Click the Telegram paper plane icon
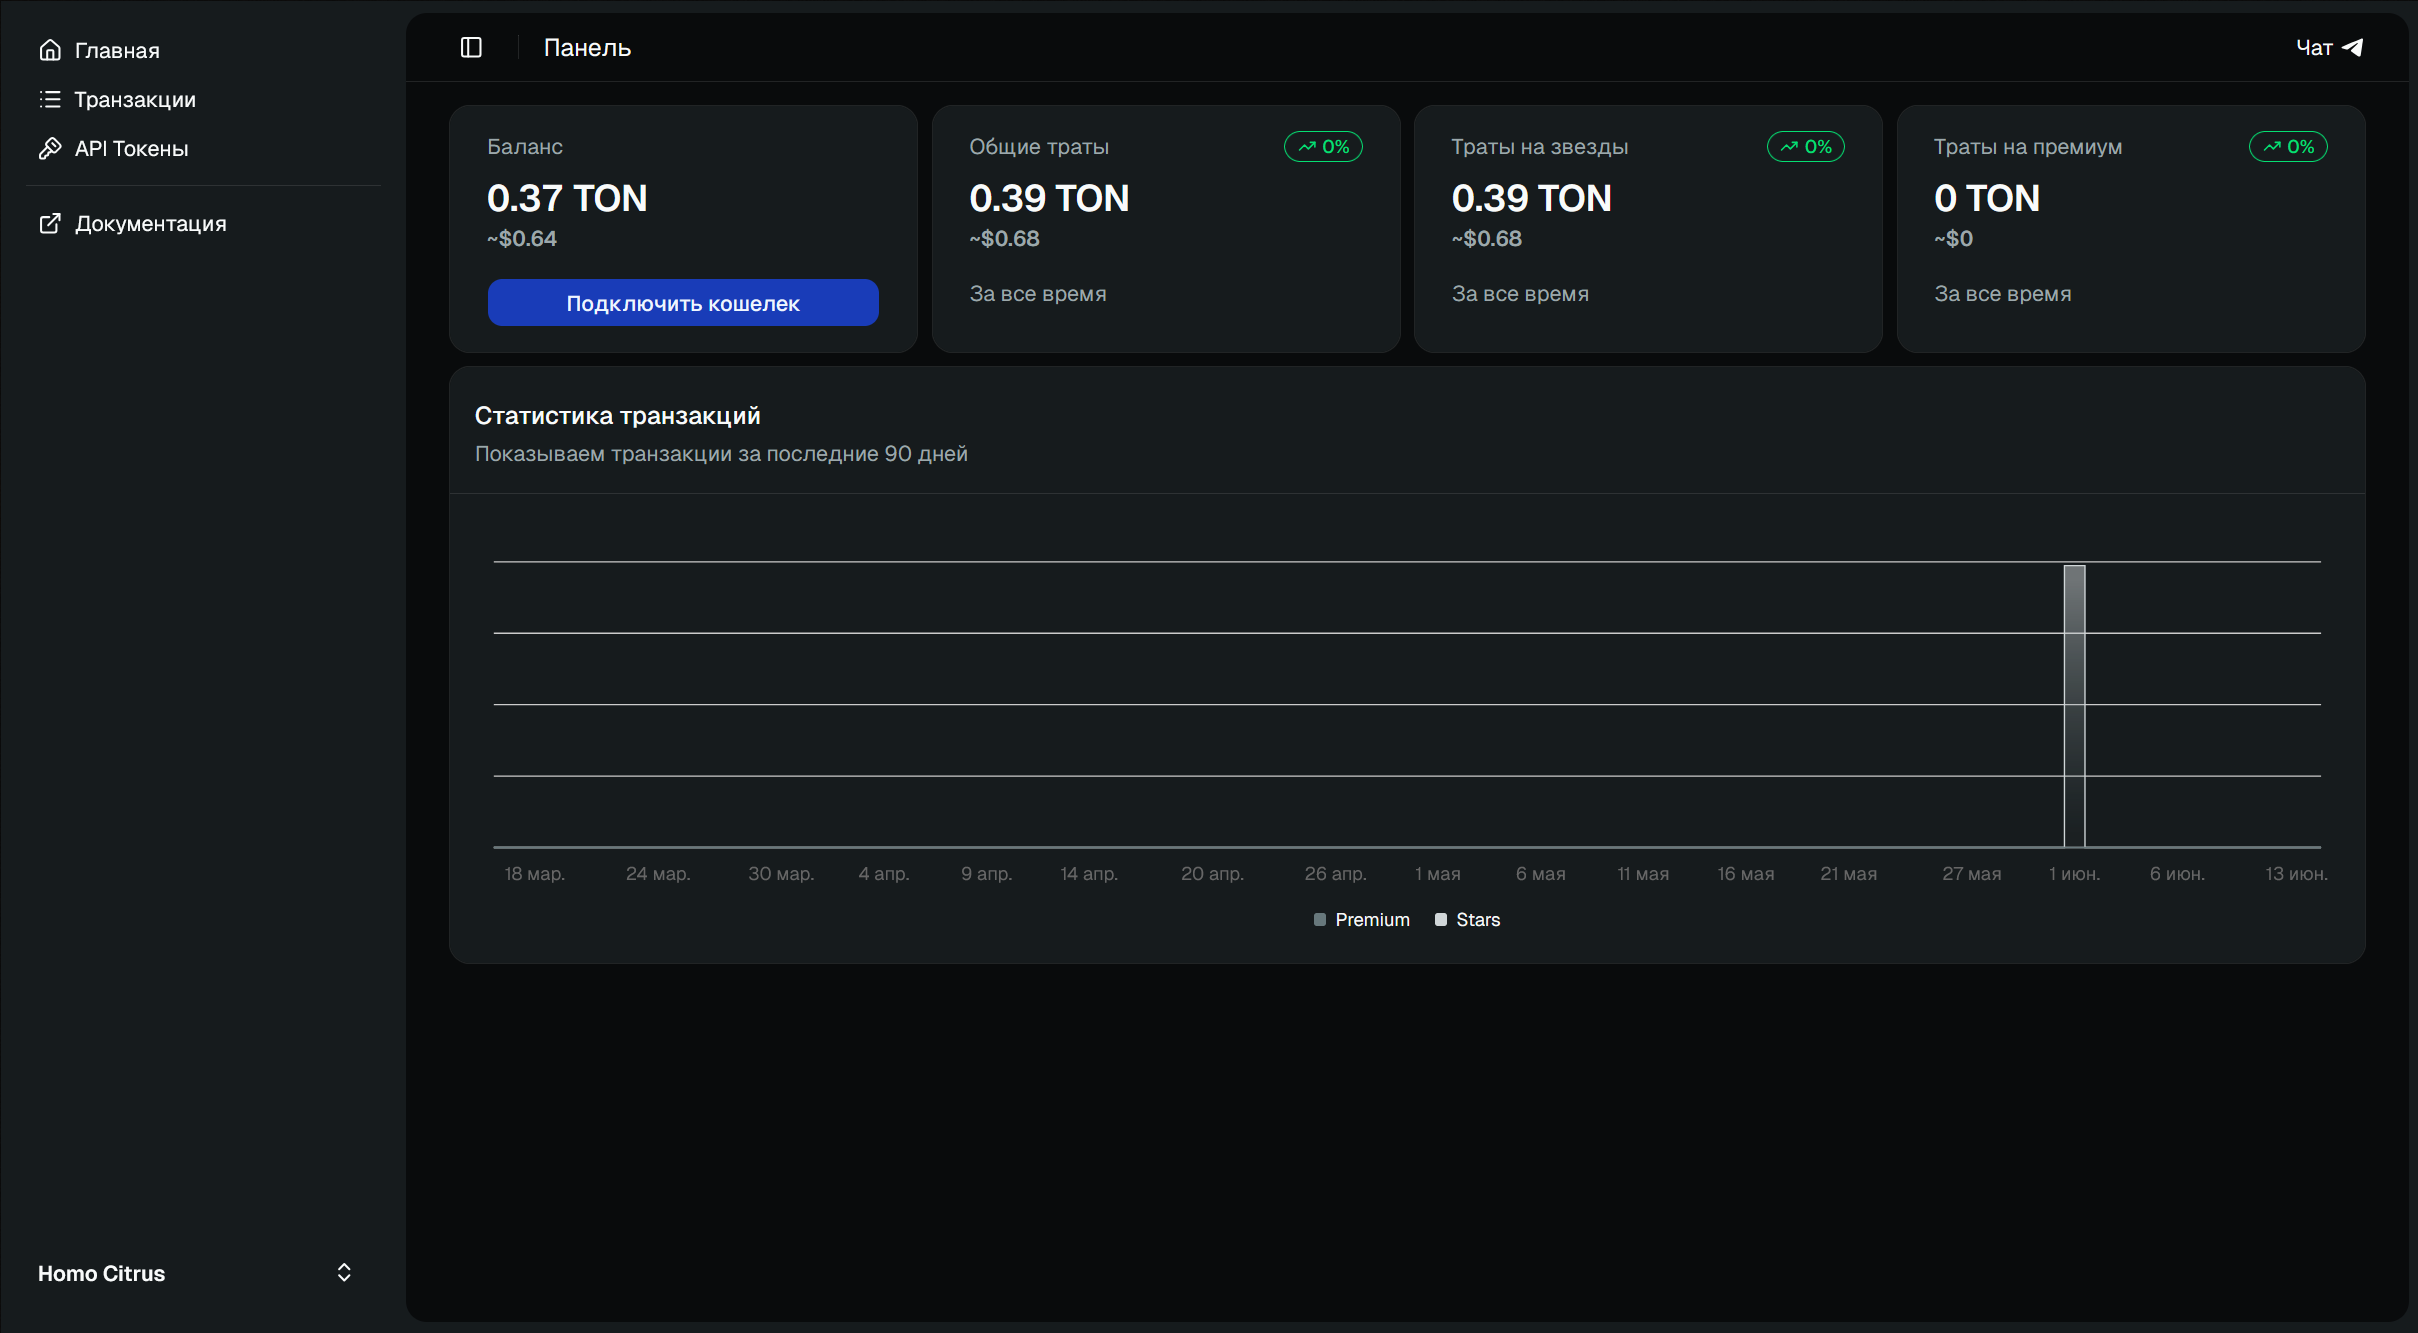This screenshot has width=2418, height=1333. click(2353, 47)
